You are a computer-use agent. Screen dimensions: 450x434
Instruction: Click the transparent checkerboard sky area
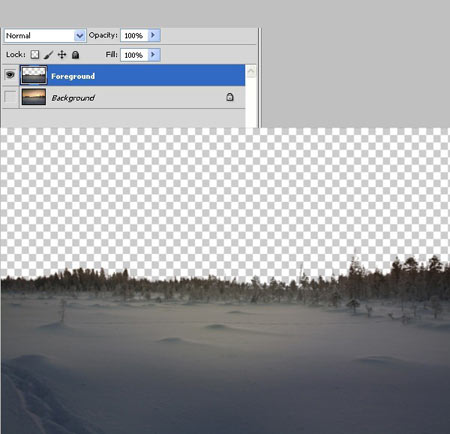pyautogui.click(x=225, y=197)
